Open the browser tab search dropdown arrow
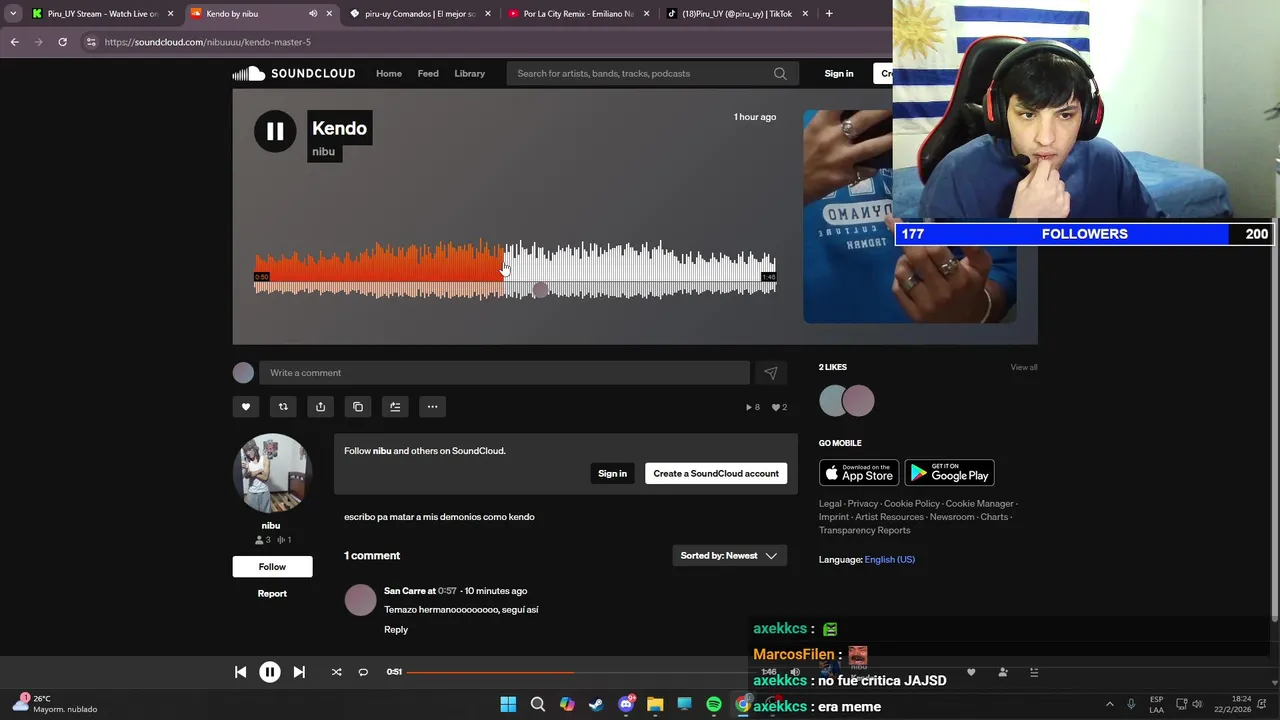This screenshot has width=1280, height=720. pos(13,14)
